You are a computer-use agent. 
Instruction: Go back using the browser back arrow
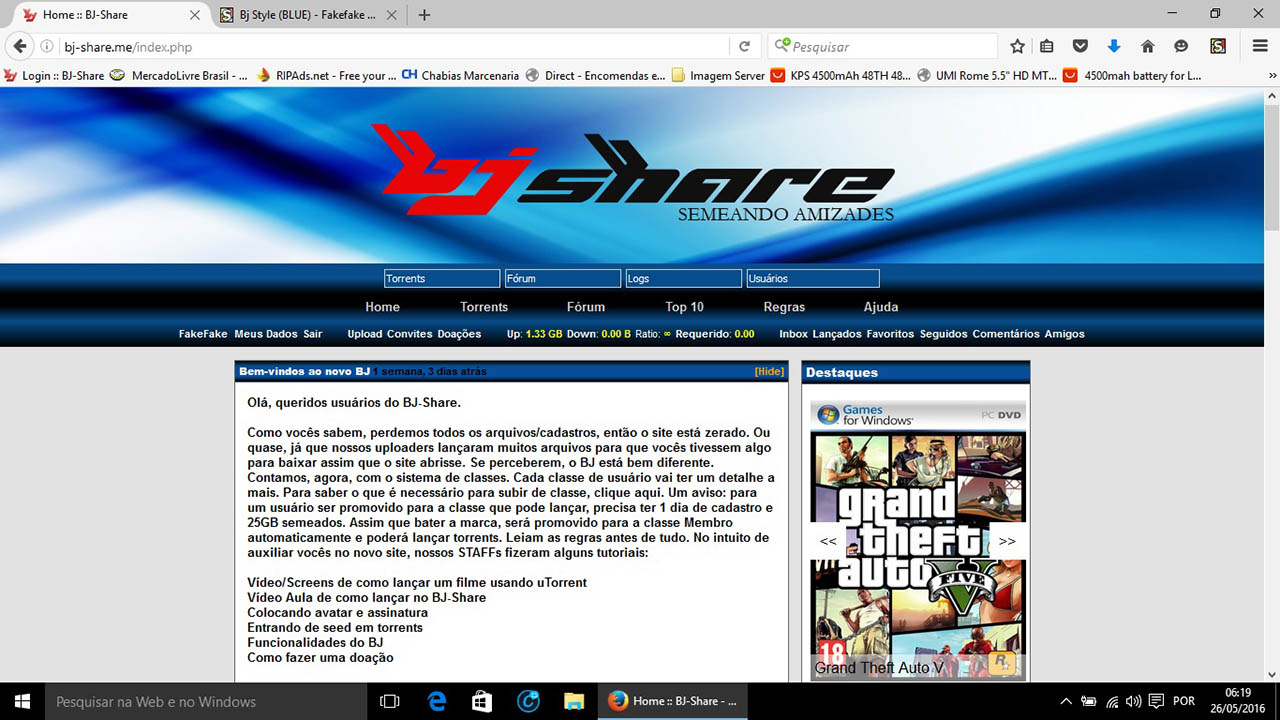click(19, 46)
